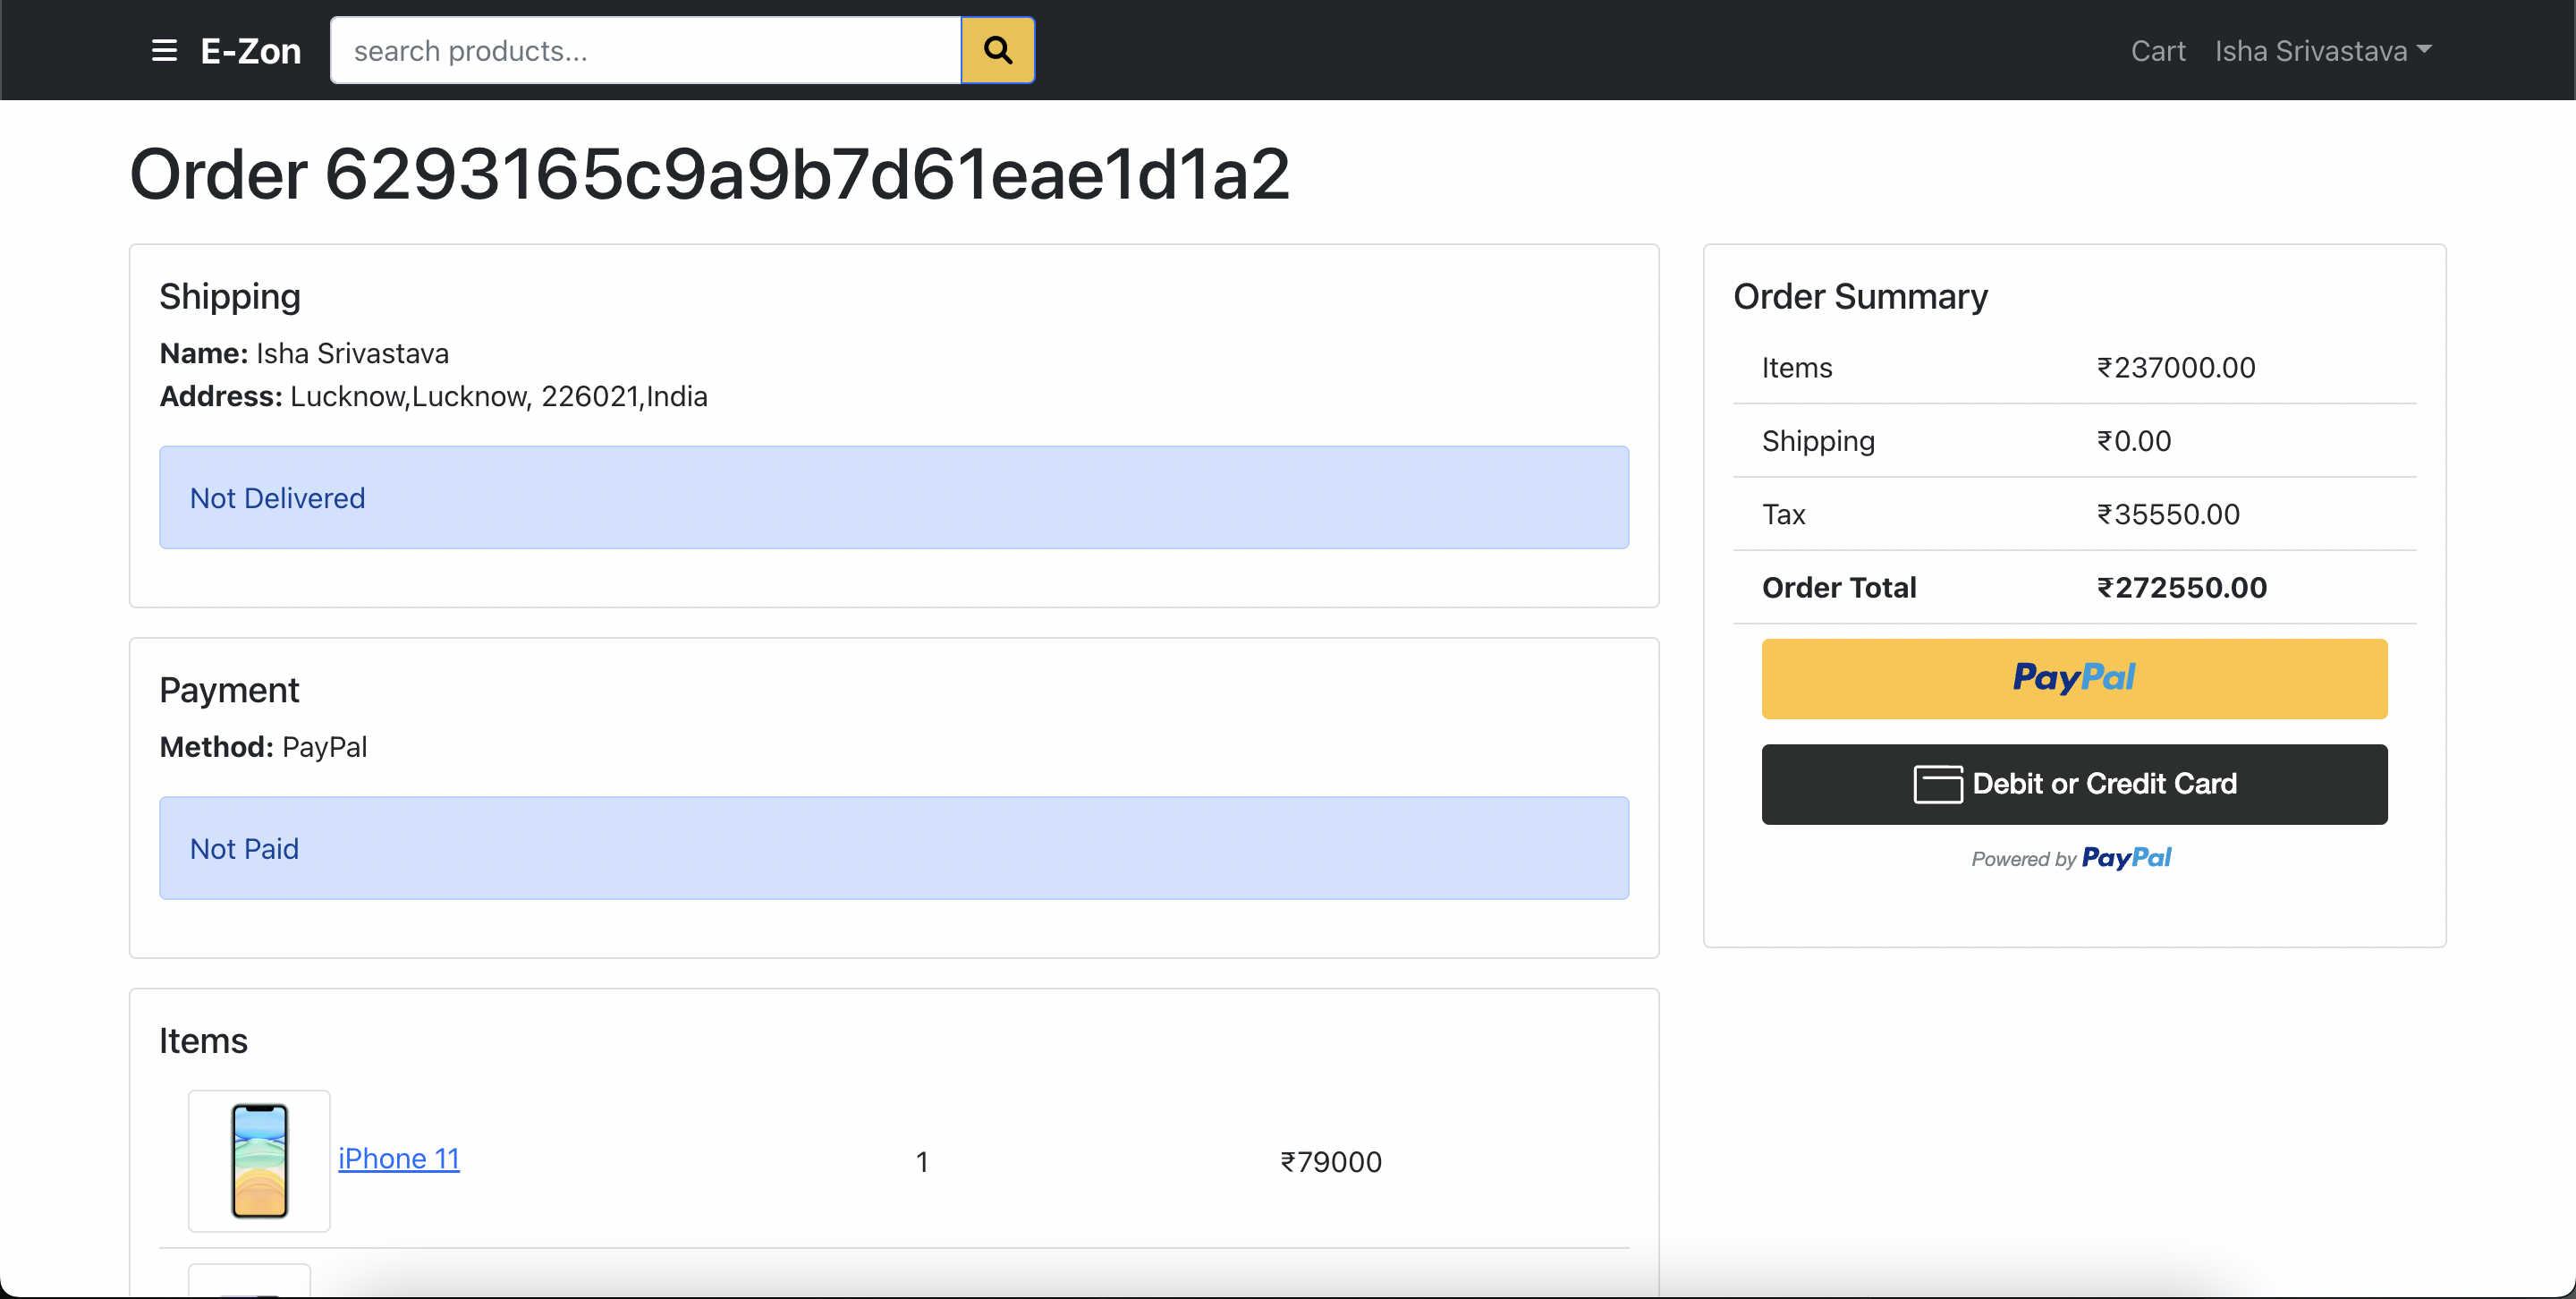The width and height of the screenshot is (2576, 1299).
Task: Click the search magnifier icon
Action: pyautogui.click(x=997, y=50)
